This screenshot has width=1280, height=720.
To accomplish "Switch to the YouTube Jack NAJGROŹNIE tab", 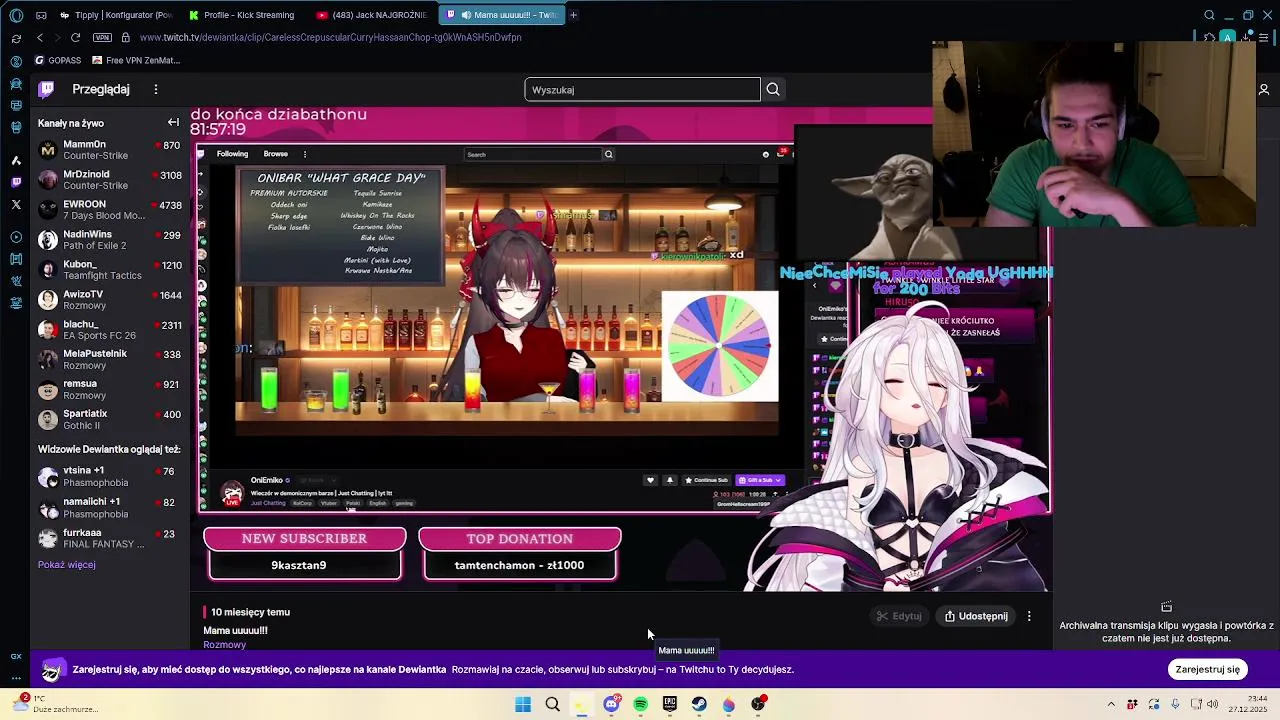I will (x=372, y=15).
